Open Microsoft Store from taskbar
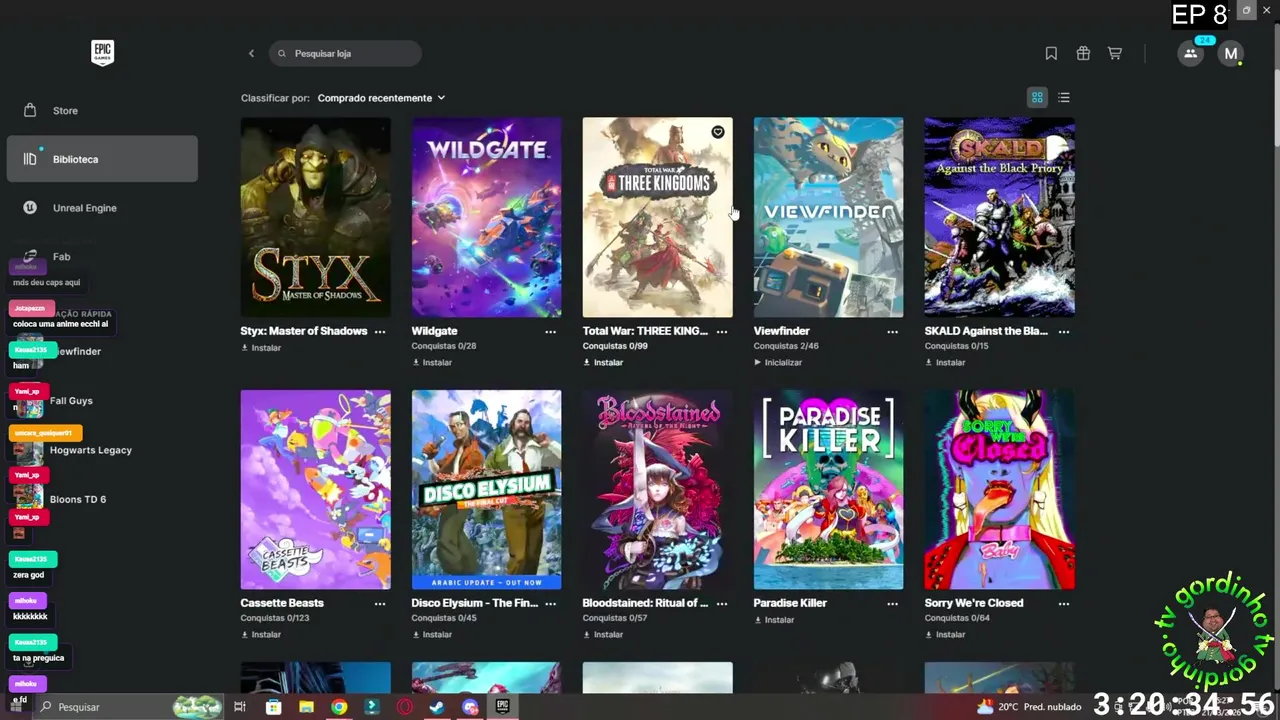1280x720 pixels. click(x=273, y=707)
